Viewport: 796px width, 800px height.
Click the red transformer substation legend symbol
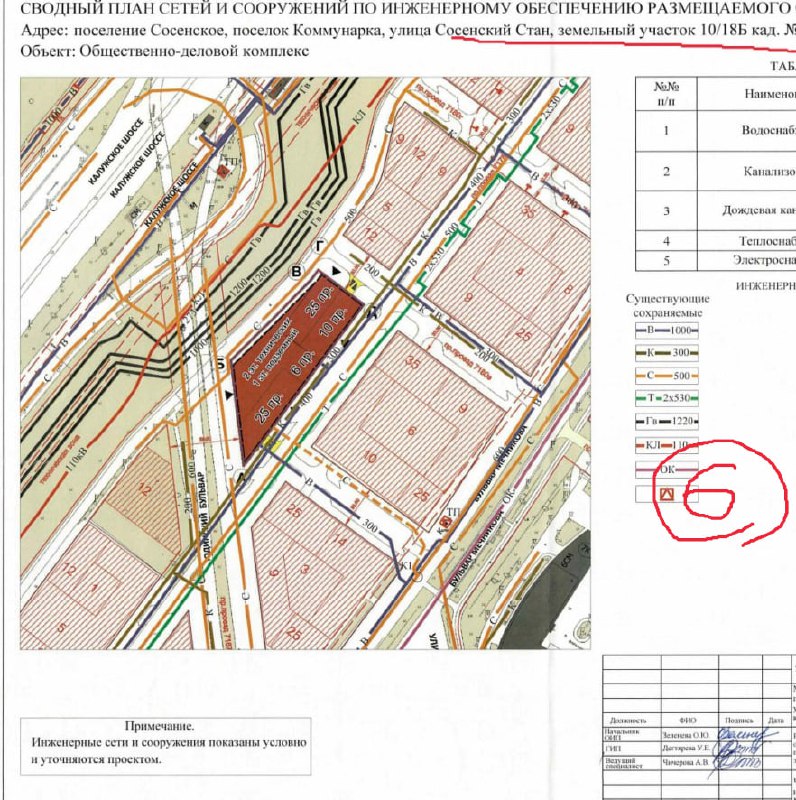[666, 494]
